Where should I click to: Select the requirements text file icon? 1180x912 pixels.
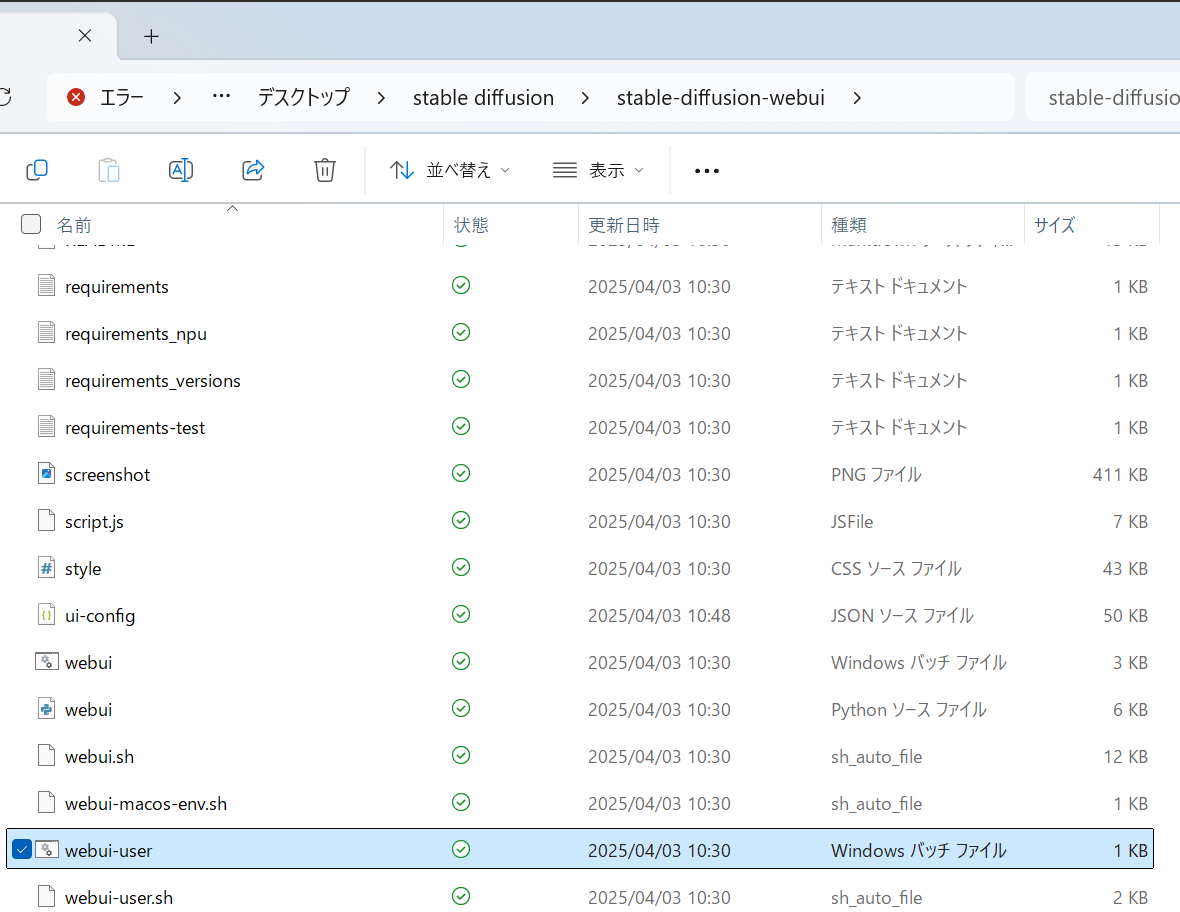tap(47, 285)
